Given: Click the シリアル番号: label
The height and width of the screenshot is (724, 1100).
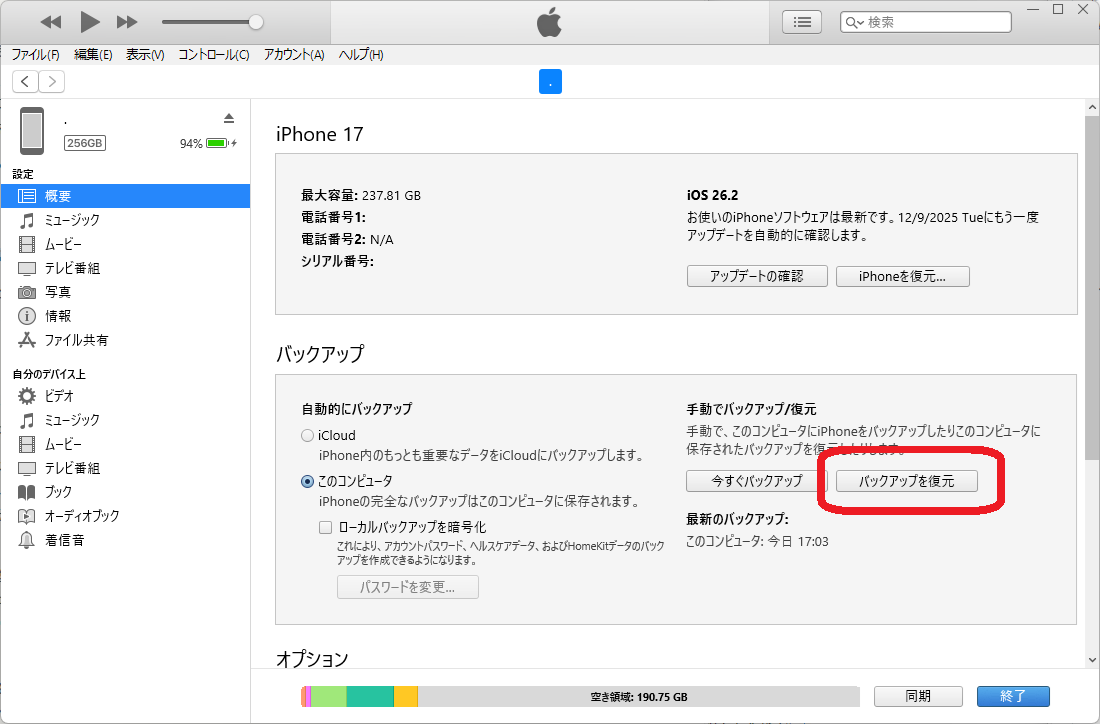Looking at the screenshot, I should [x=337, y=262].
